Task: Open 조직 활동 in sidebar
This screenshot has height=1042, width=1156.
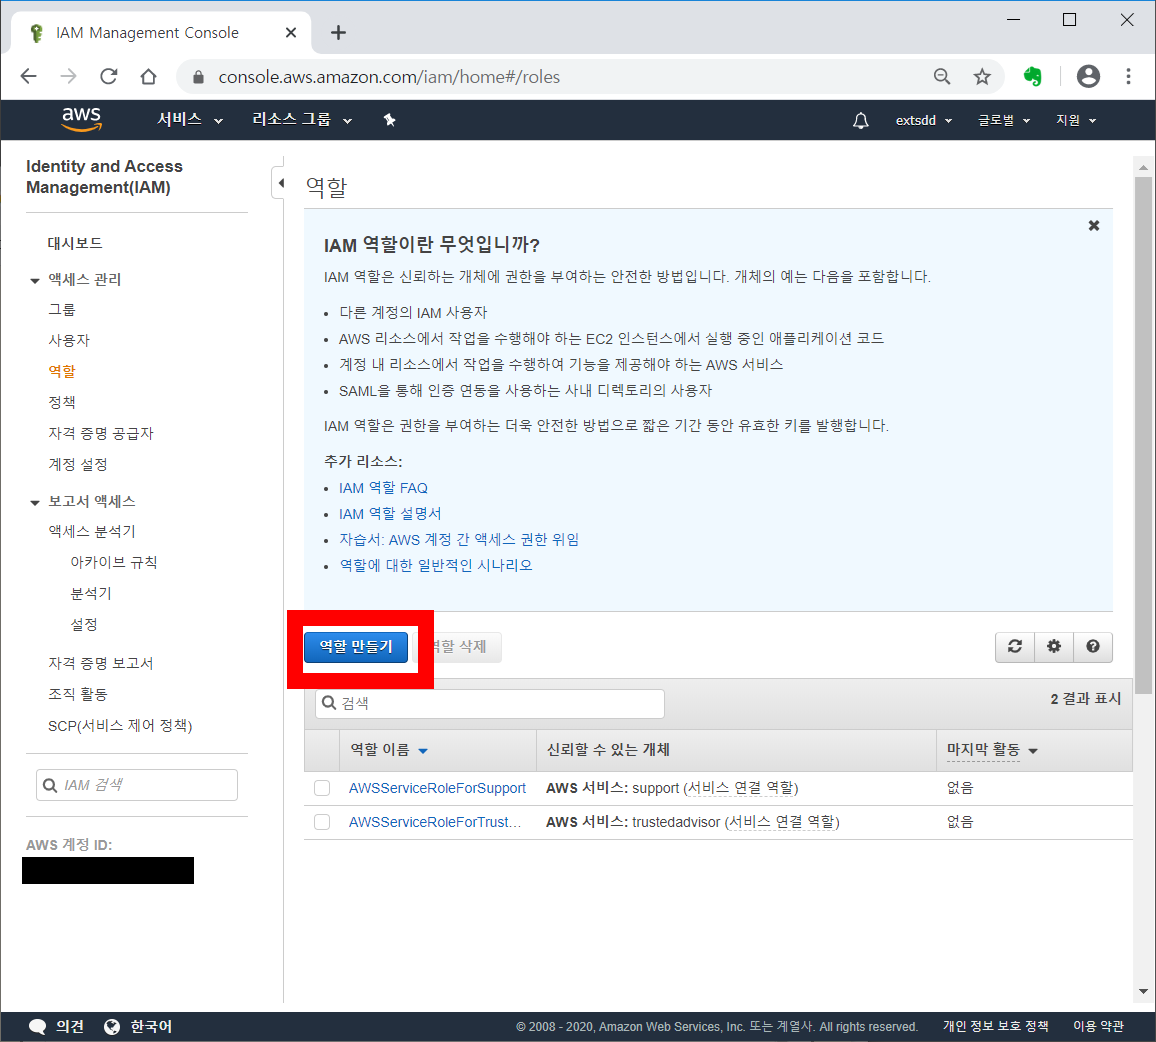Action: pyautogui.click(x=78, y=695)
